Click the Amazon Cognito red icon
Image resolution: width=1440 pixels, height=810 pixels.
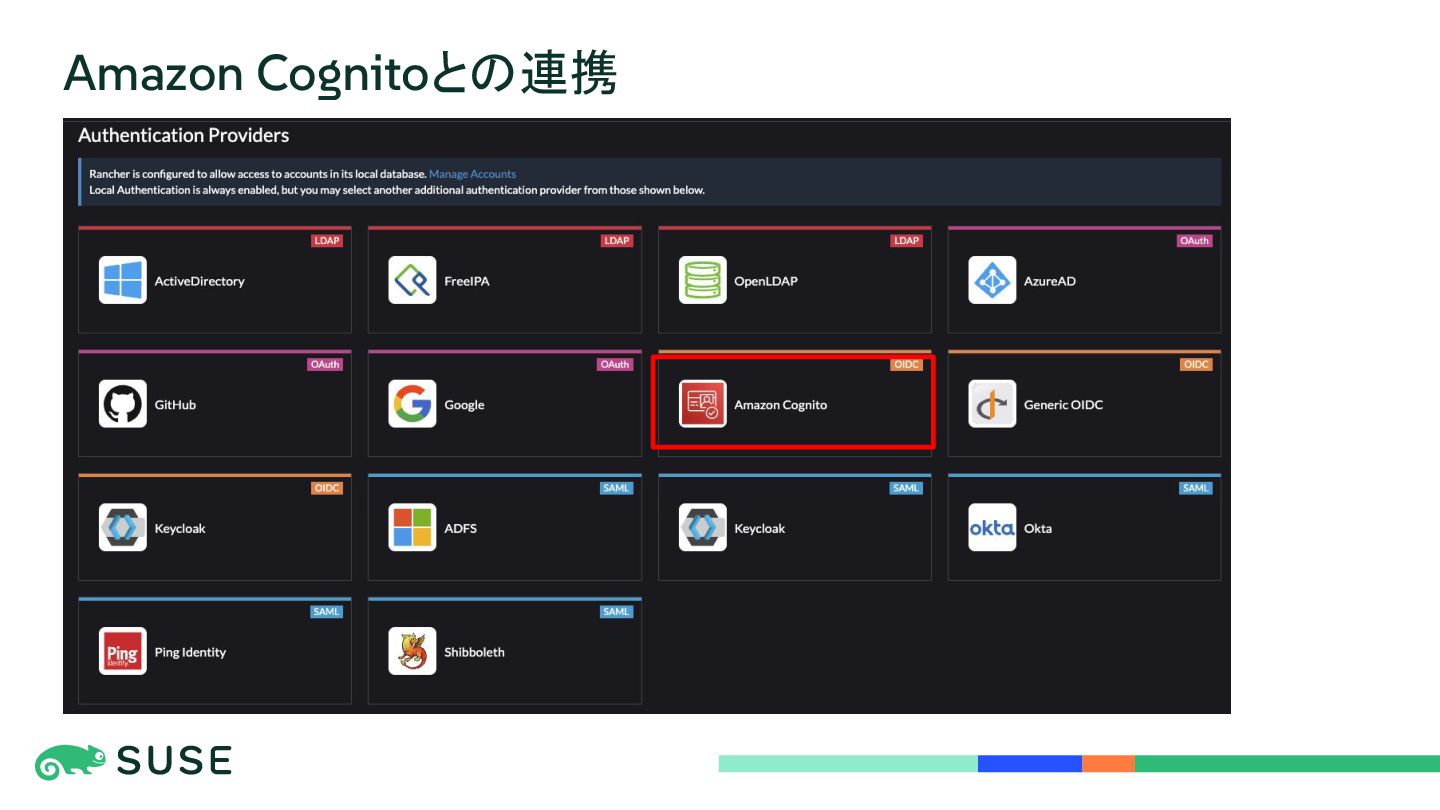click(702, 404)
